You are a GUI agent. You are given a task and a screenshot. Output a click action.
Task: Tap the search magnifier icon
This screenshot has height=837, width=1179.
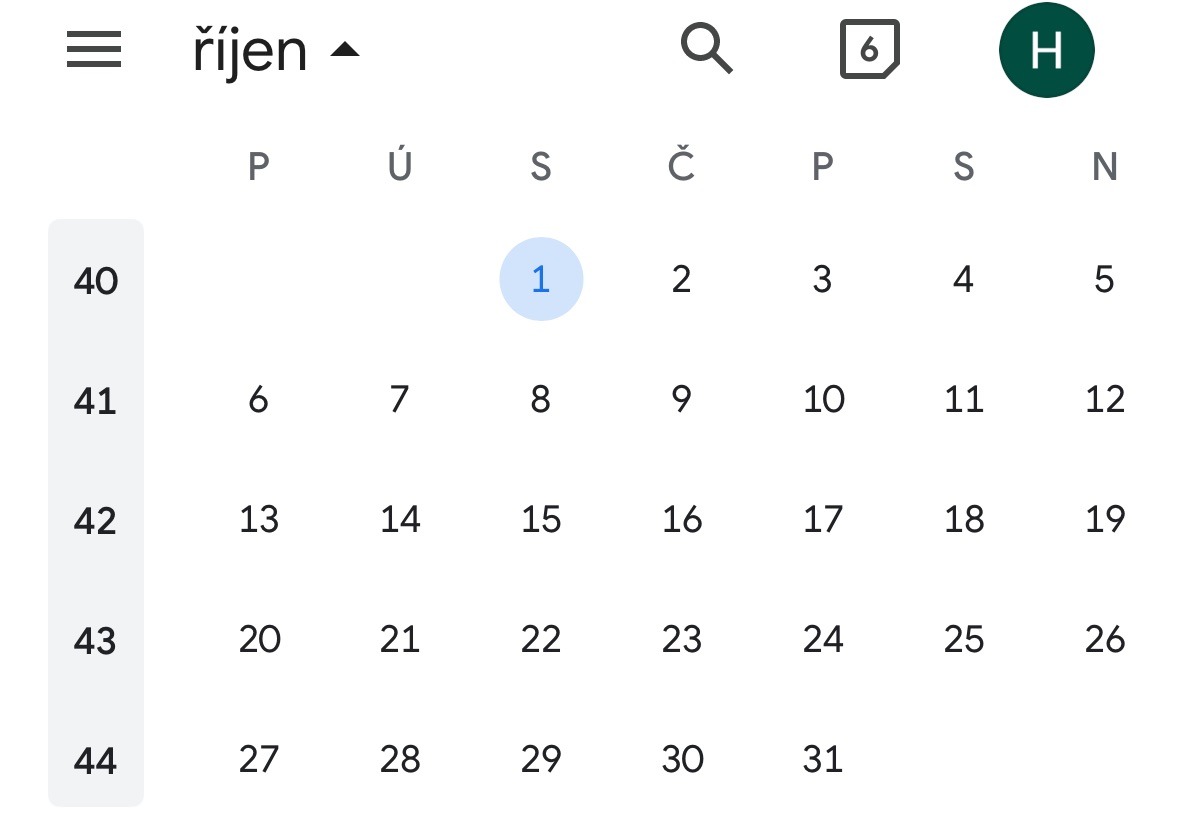point(706,49)
